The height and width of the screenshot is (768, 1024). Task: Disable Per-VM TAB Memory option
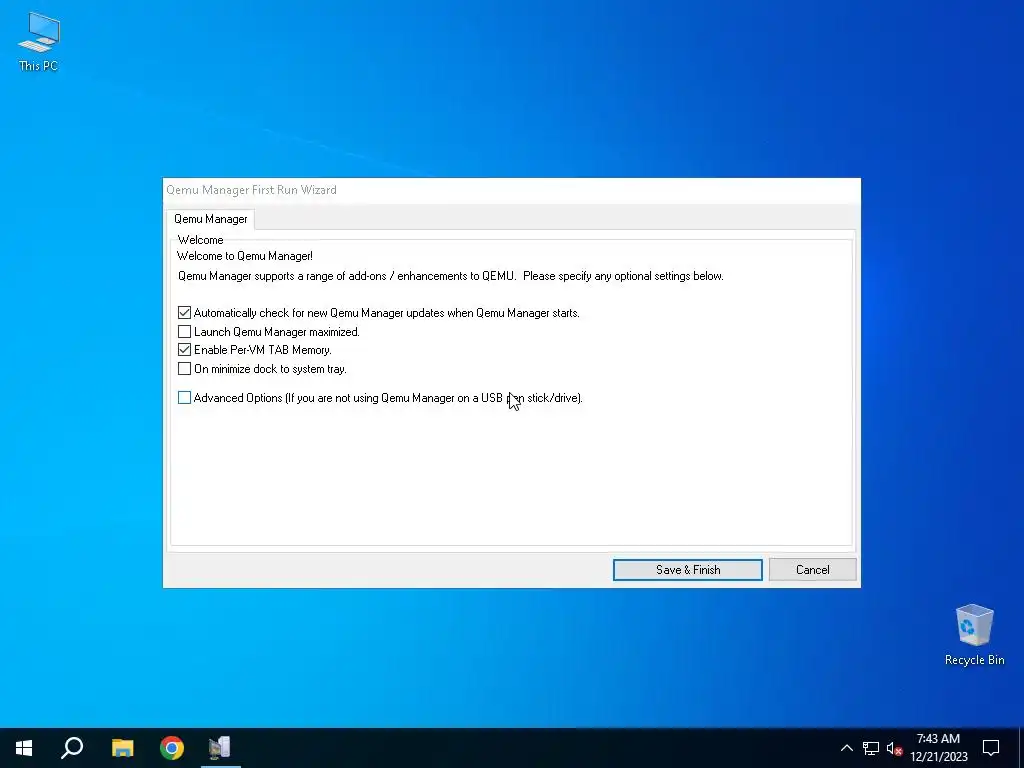184,350
